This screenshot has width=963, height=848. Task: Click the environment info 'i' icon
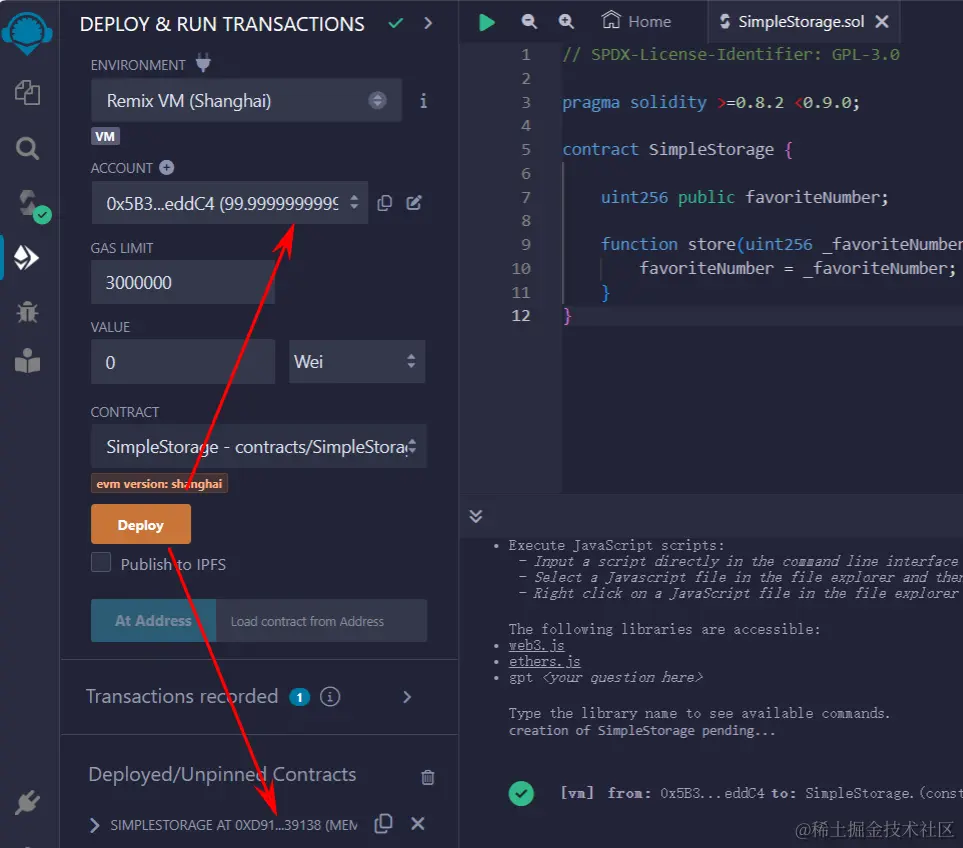click(423, 101)
